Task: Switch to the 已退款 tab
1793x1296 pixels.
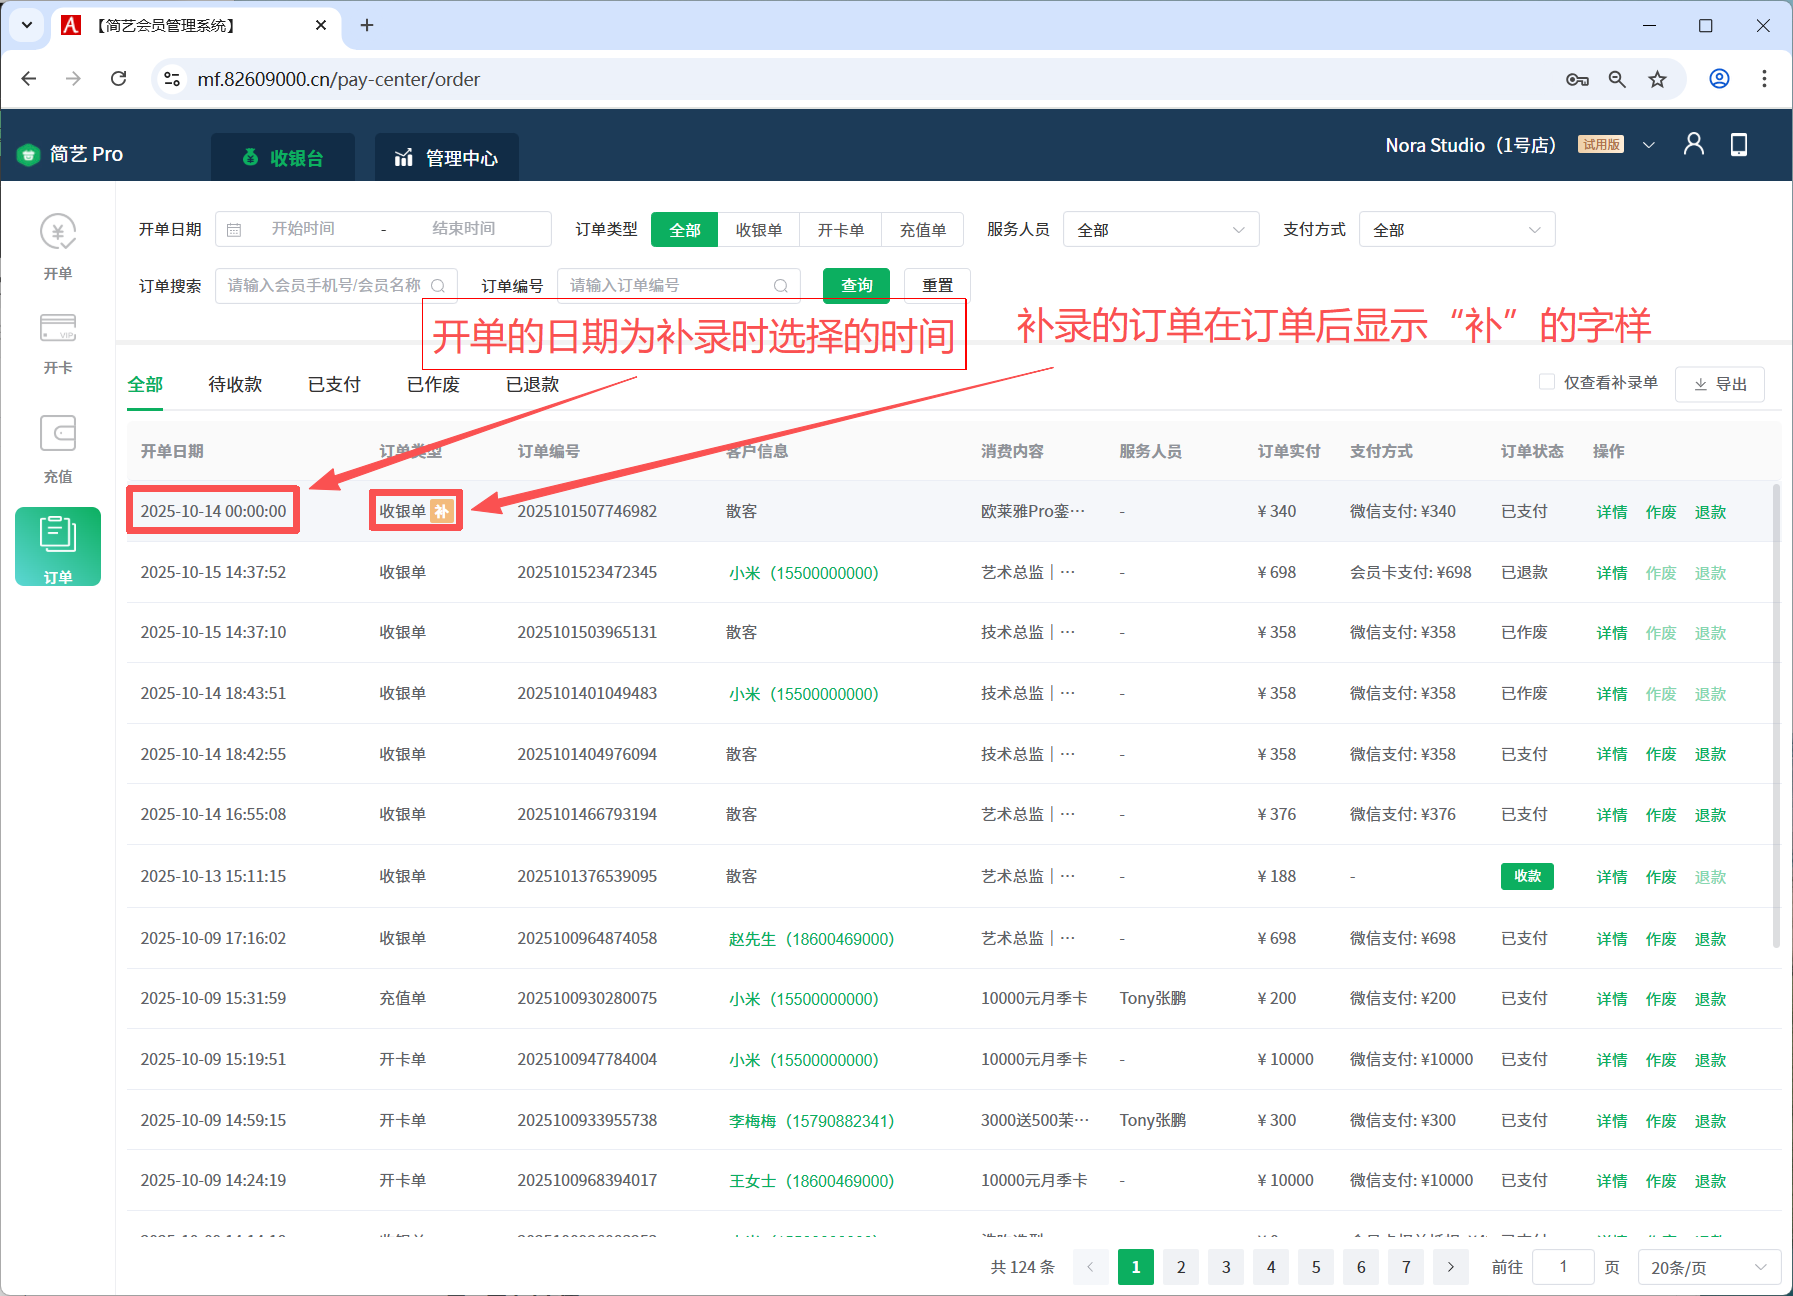Action: [532, 385]
